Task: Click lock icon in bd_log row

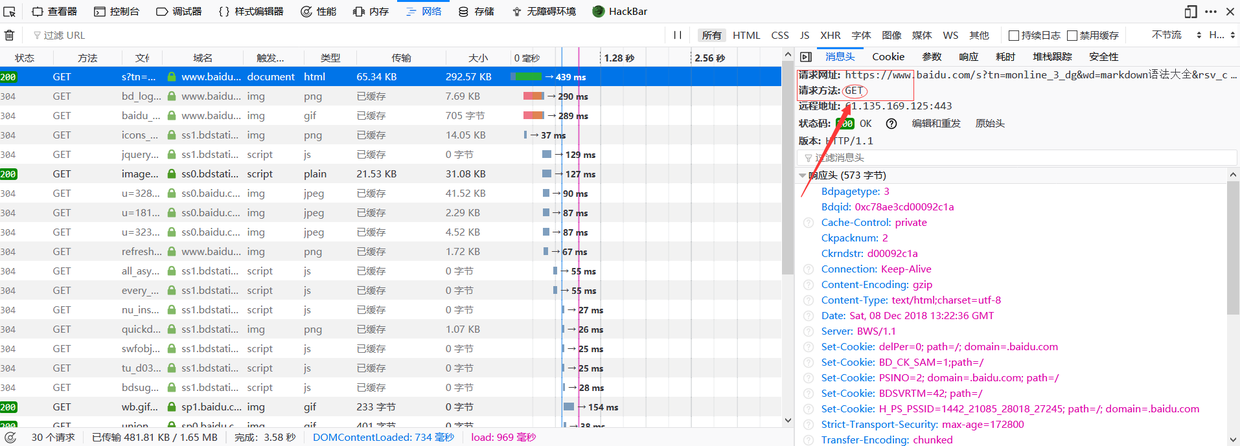Action: point(172,96)
